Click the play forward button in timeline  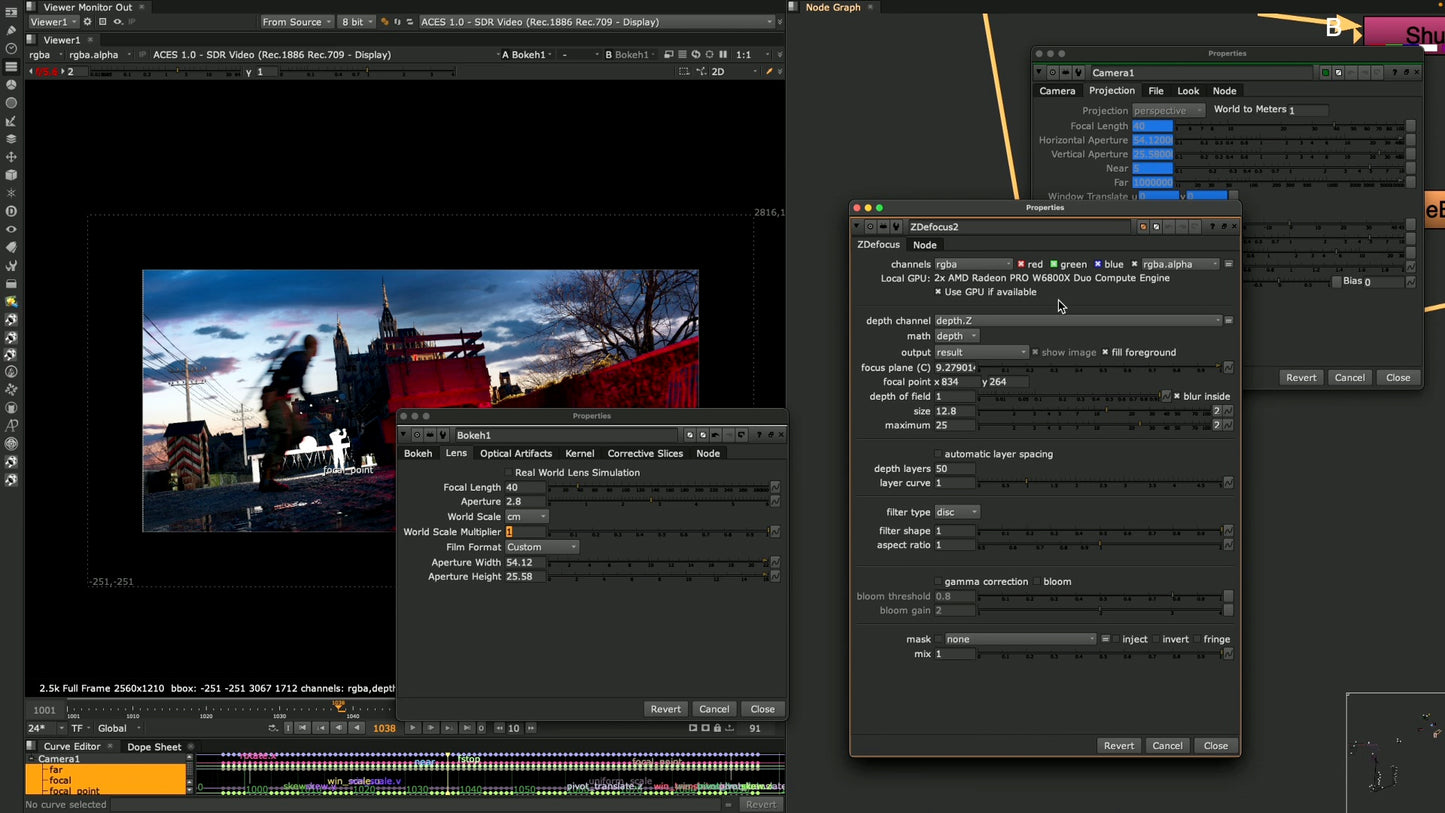[412, 728]
